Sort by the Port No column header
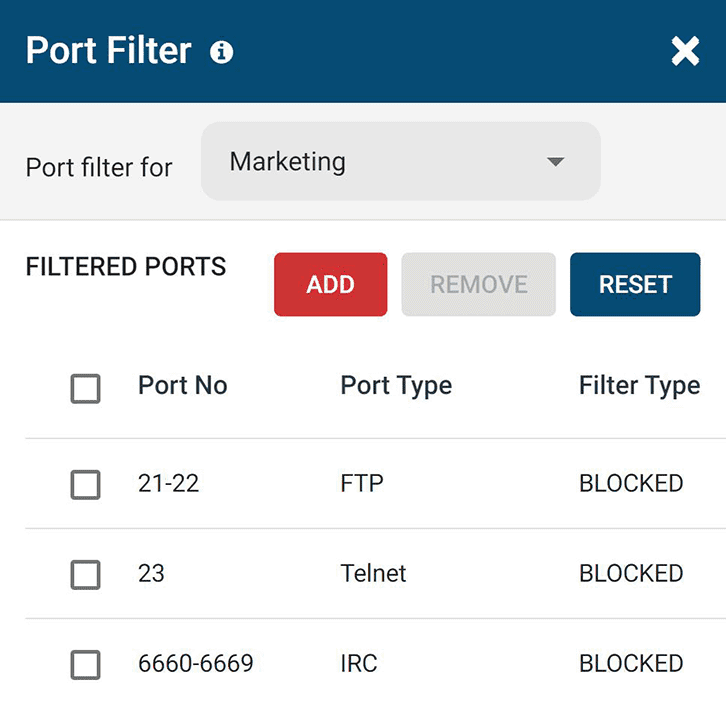This screenshot has width=726, height=716. click(x=182, y=386)
